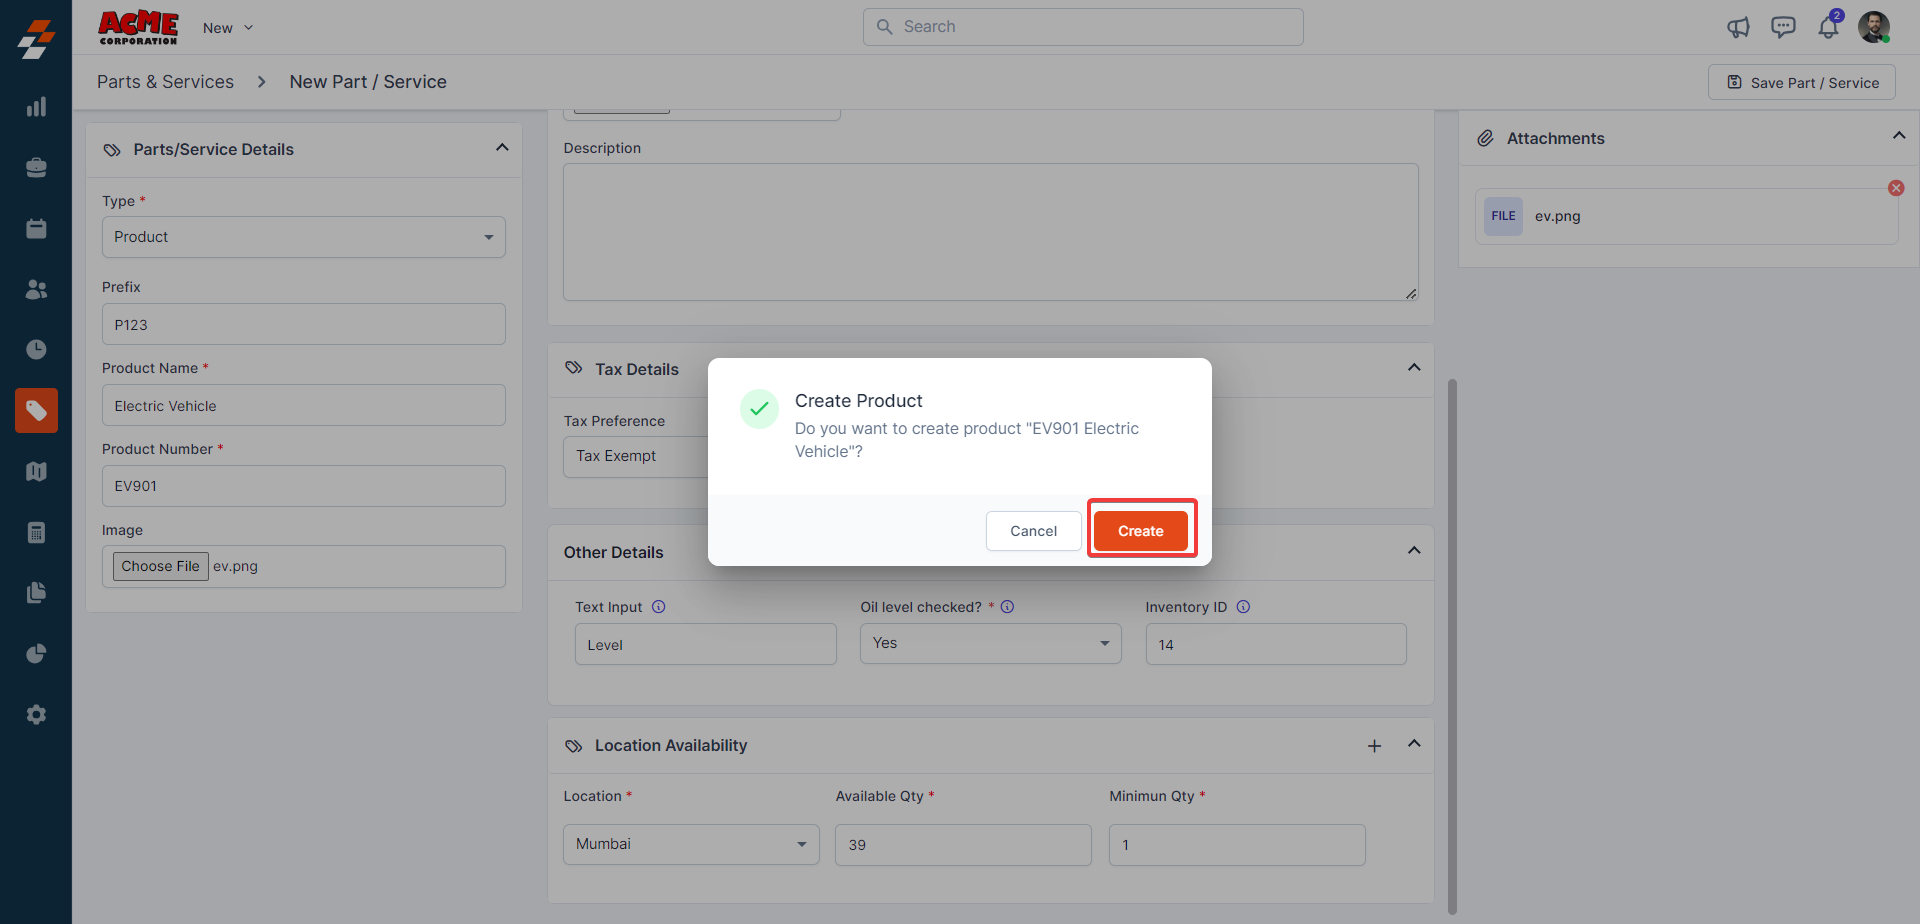Collapse the Parts/Service Details section

tap(502, 148)
